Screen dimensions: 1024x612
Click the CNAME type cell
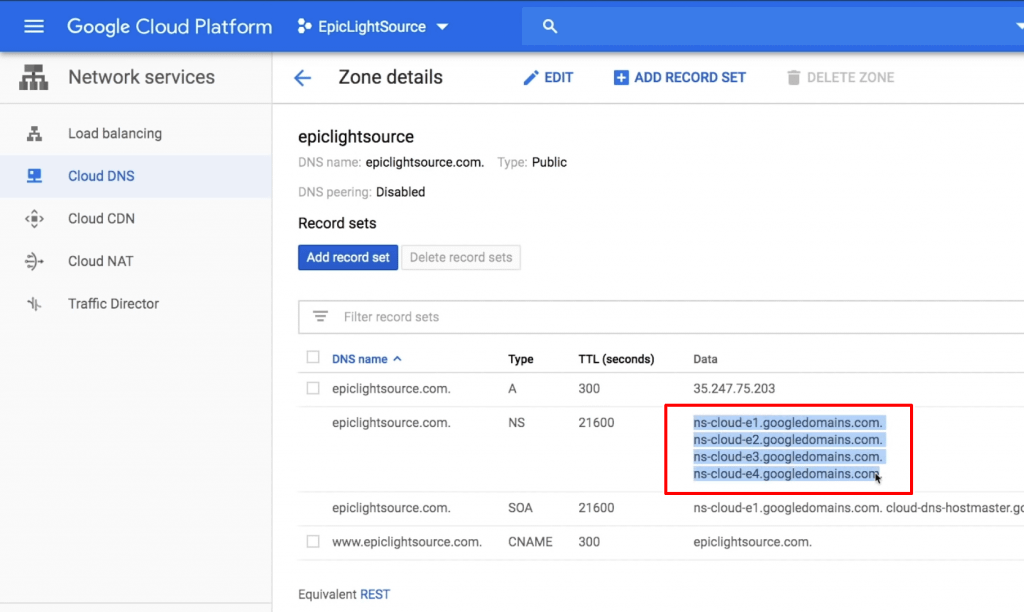[x=530, y=541]
